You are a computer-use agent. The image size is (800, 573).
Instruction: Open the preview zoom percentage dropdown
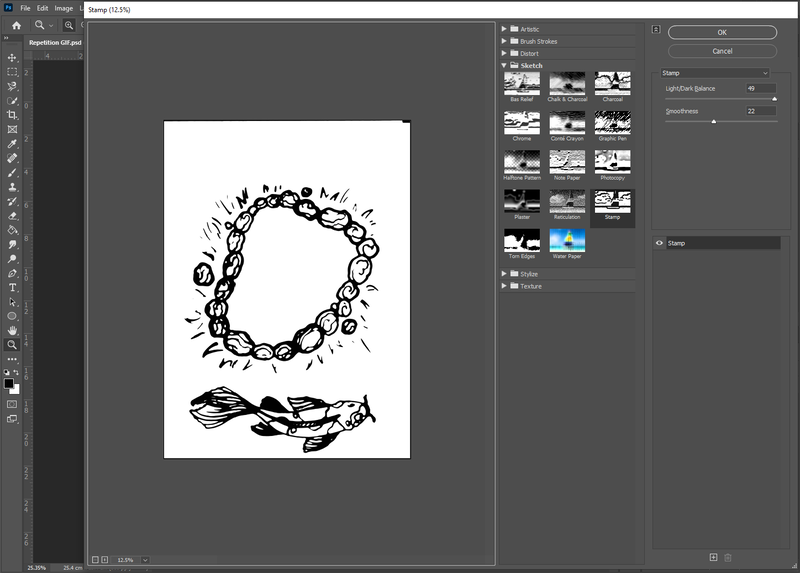146,559
